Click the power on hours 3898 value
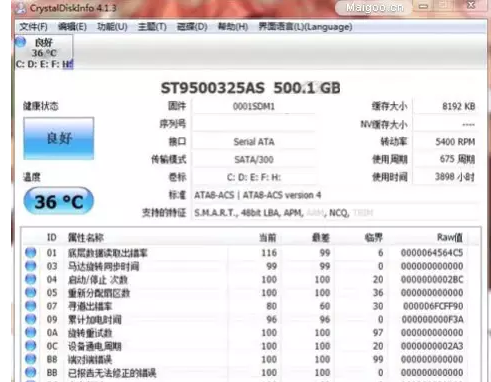 455,177
